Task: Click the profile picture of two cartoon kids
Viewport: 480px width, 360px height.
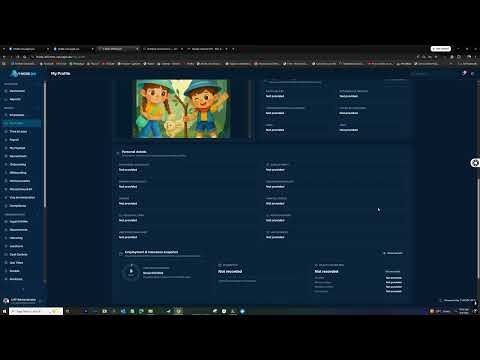Action: pyautogui.click(x=182, y=109)
